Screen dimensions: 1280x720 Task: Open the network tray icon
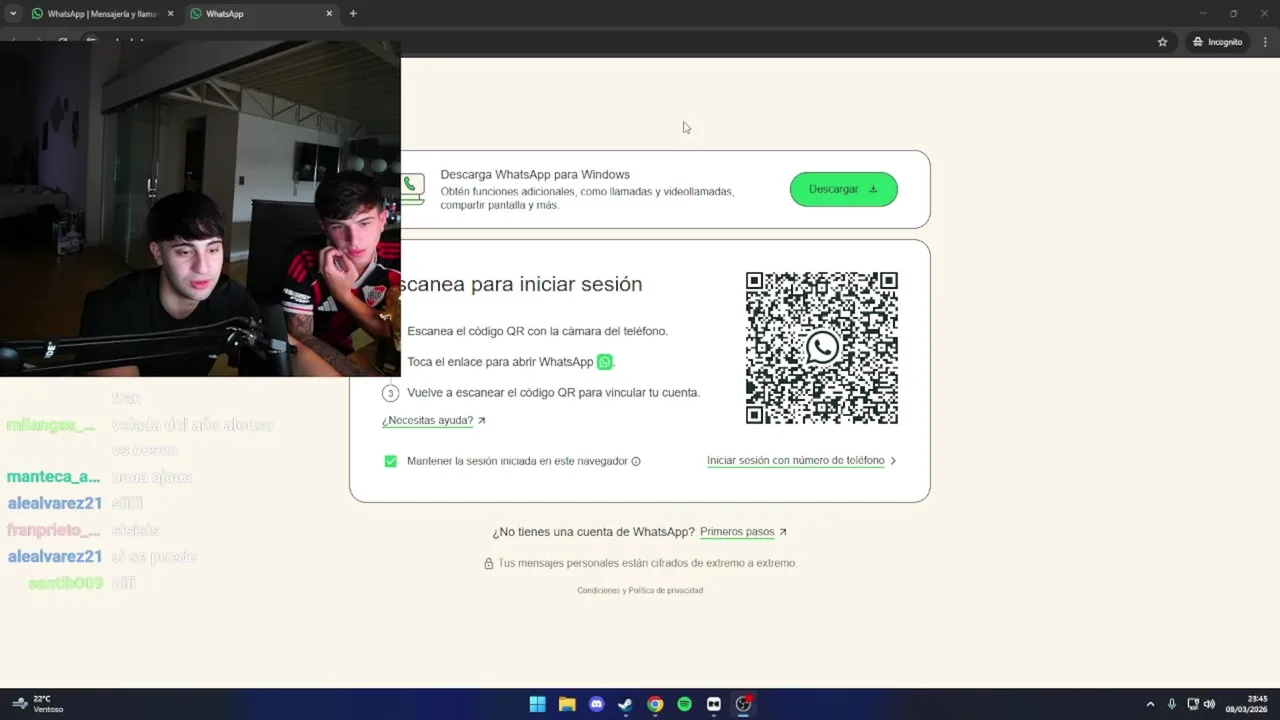point(1193,704)
